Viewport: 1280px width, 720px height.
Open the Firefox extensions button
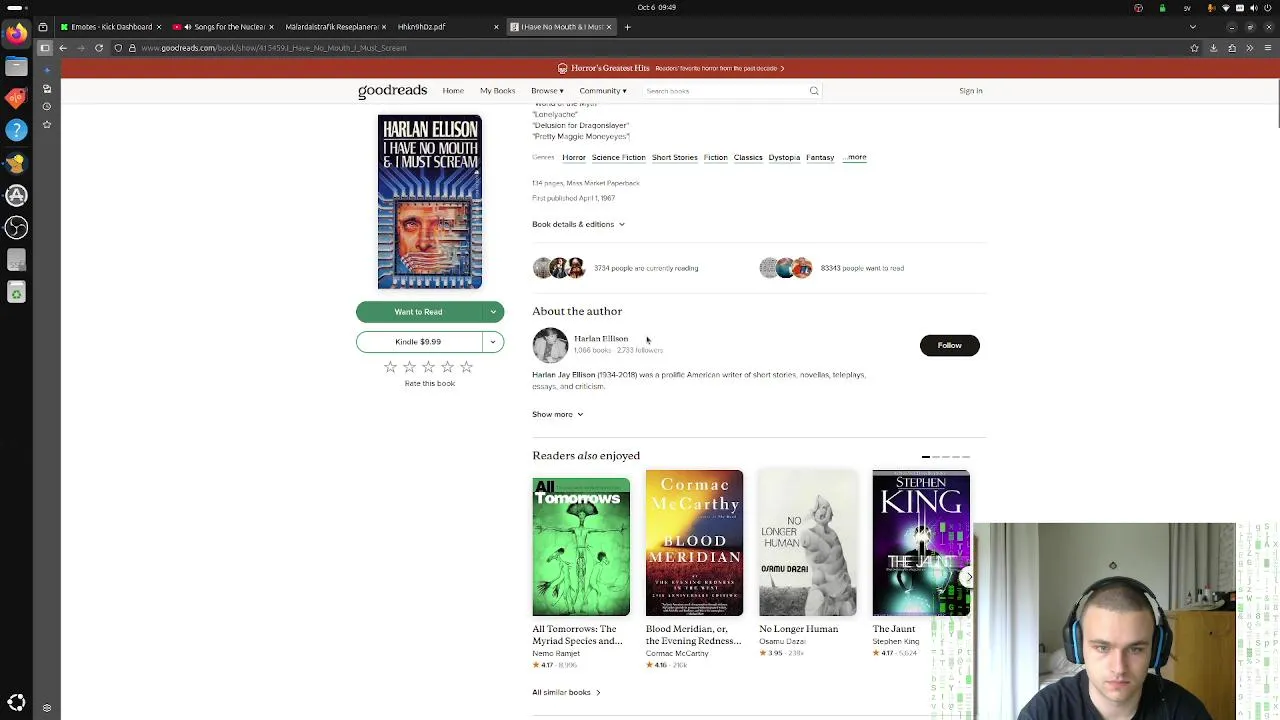point(1232,48)
